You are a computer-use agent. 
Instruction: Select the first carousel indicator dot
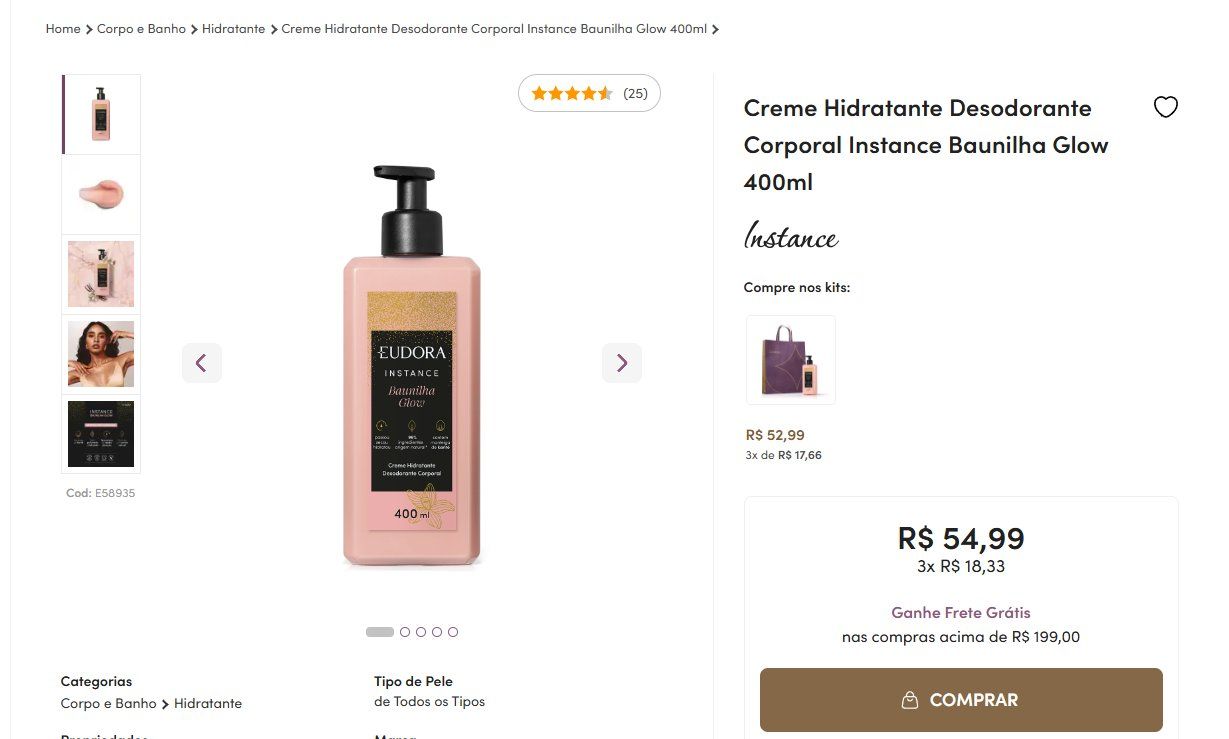tap(380, 632)
